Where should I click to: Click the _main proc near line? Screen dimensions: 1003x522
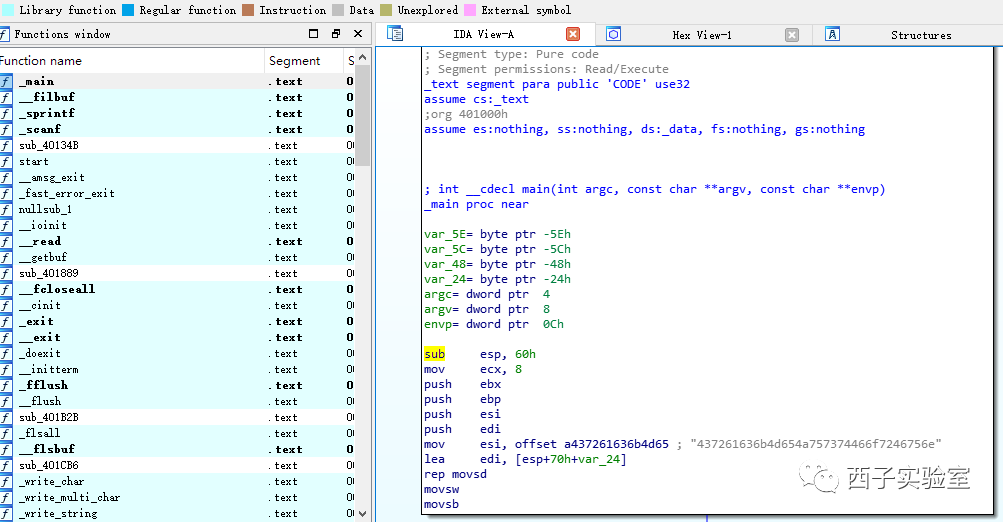point(476,204)
